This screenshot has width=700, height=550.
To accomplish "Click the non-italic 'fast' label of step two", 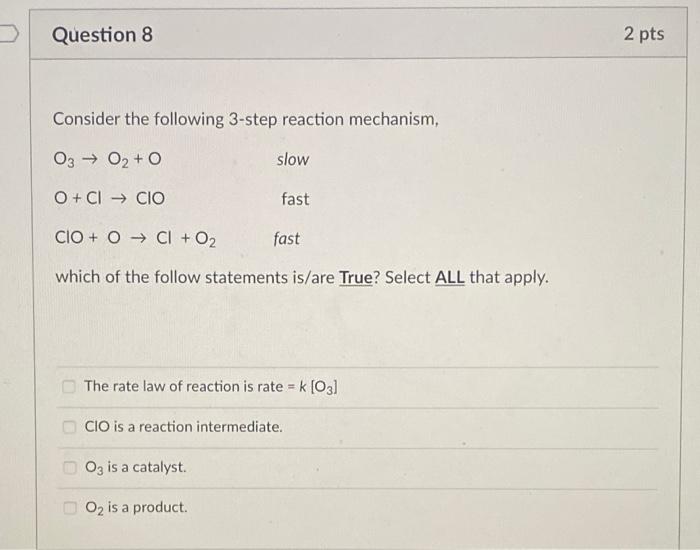I will click(x=295, y=199).
